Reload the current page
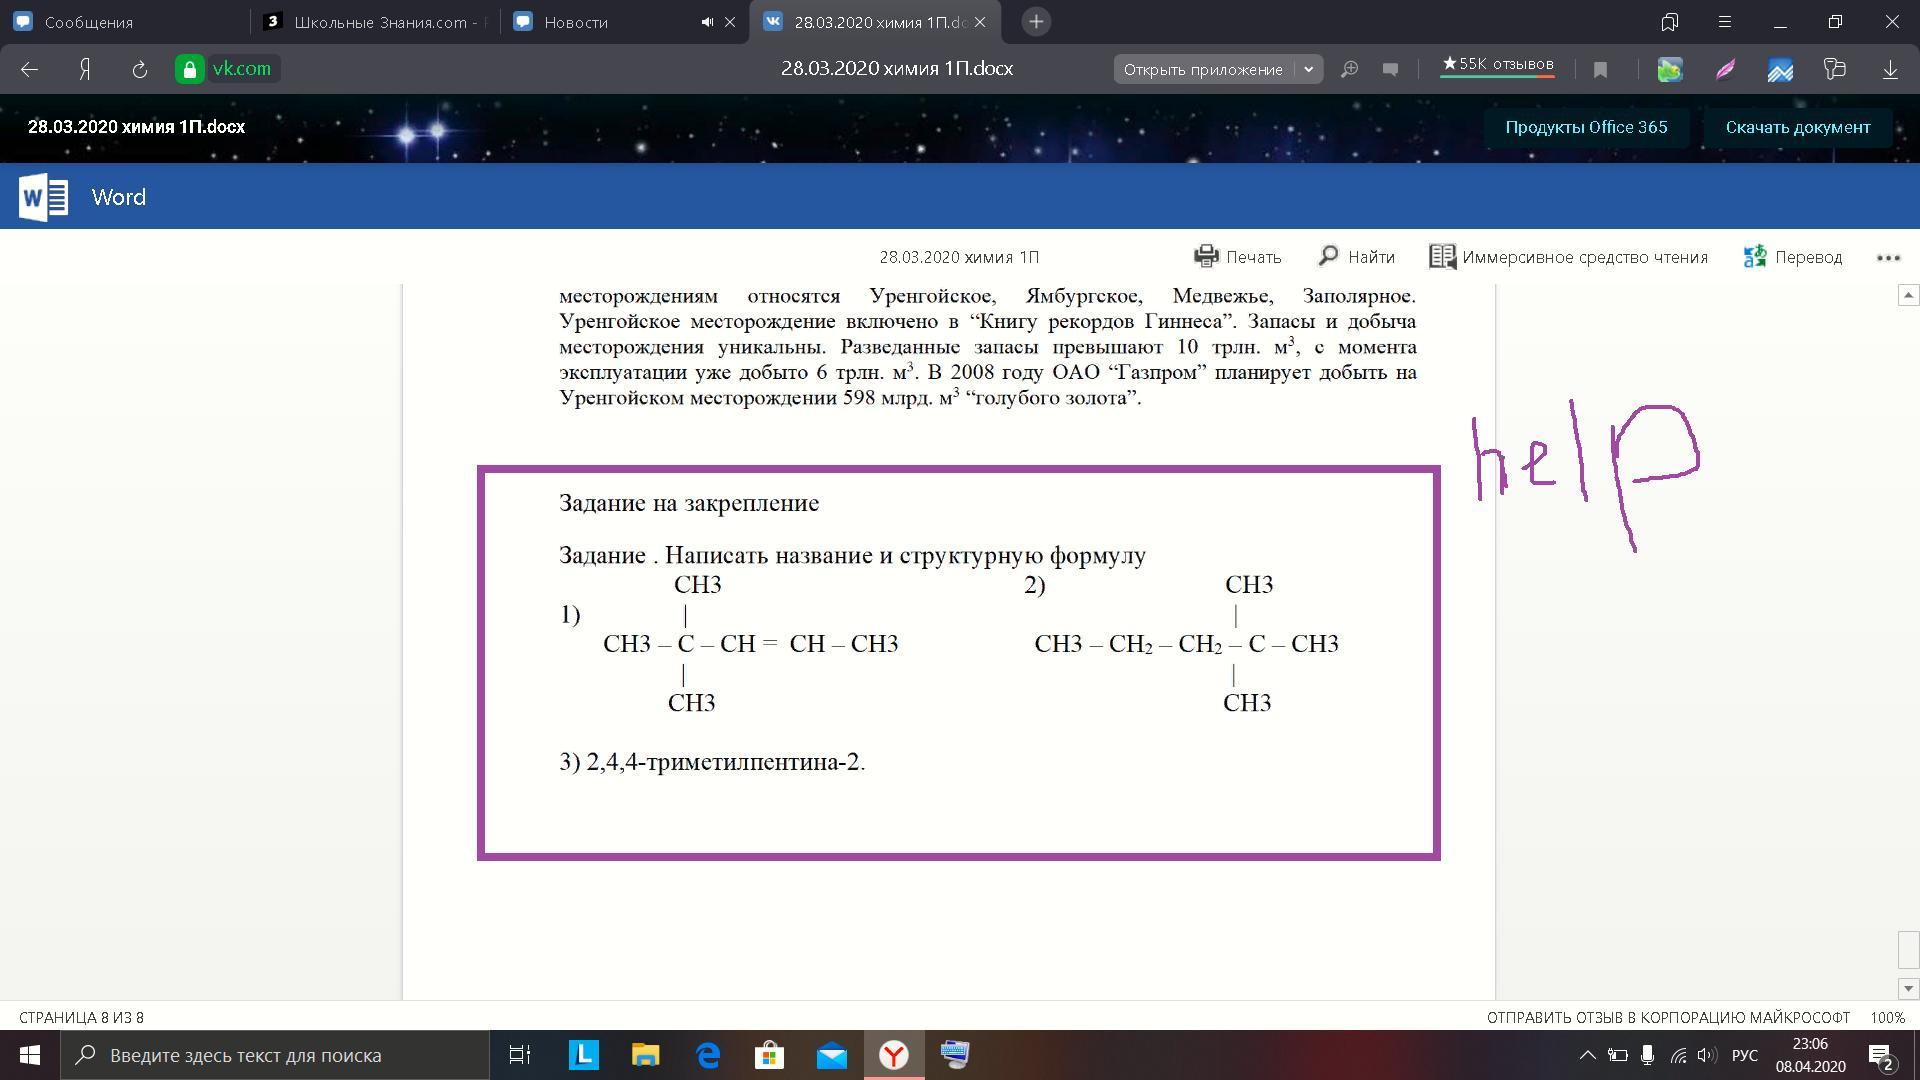1920x1080 pixels. pyautogui.click(x=140, y=69)
